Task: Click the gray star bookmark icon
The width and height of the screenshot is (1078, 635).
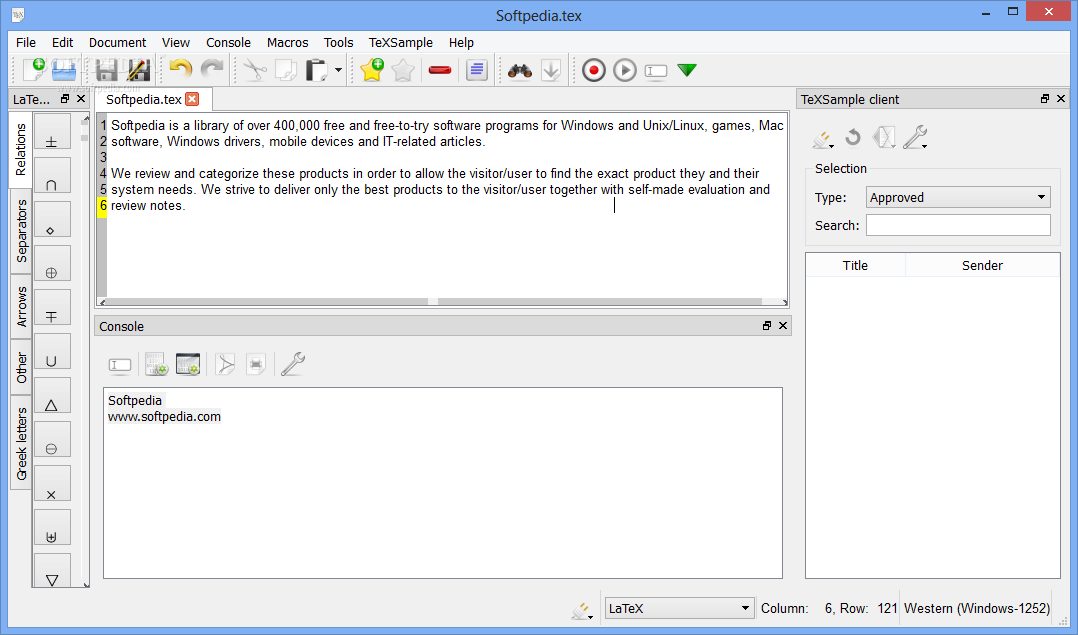Action: pos(403,70)
